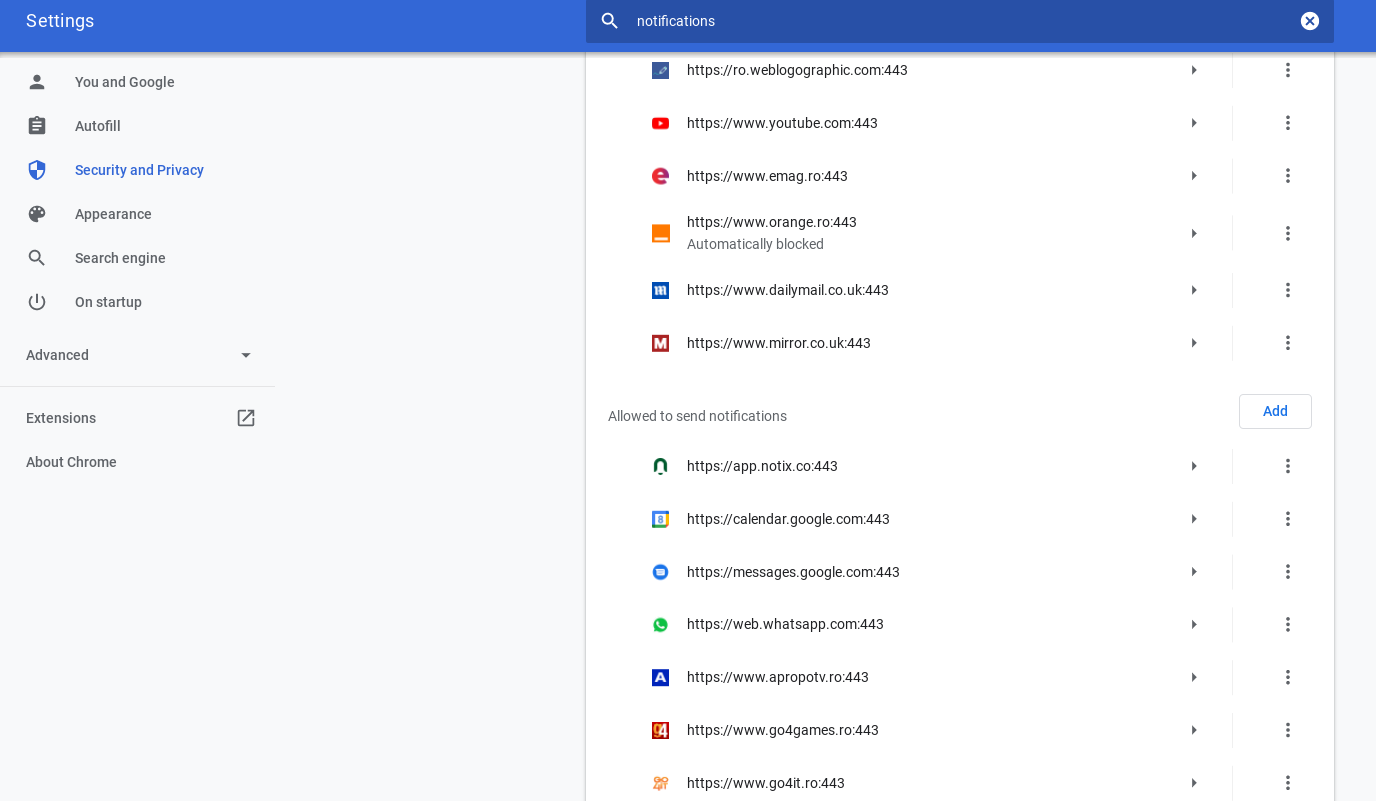Click the YouTube favicon in blocked list
This screenshot has width=1376, height=801.
660,123
